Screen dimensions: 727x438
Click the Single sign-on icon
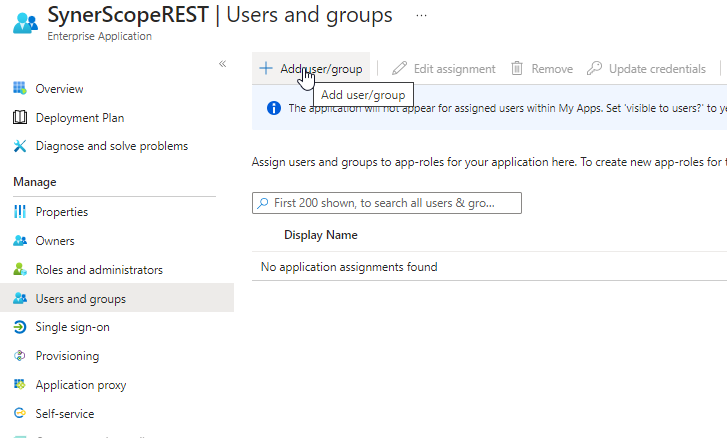[x=20, y=327]
